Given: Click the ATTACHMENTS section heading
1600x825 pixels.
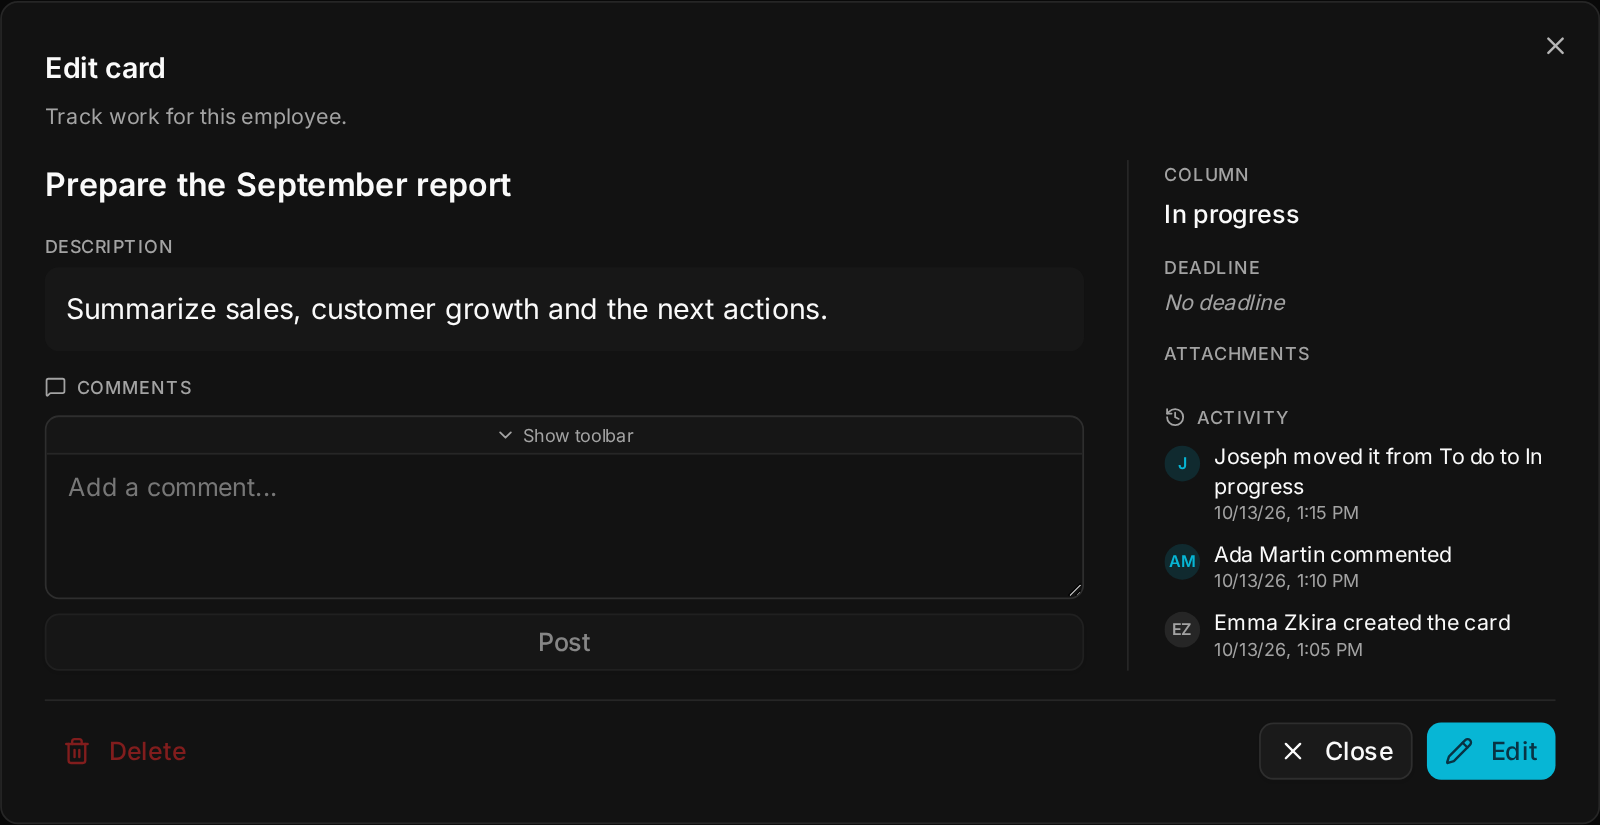Looking at the screenshot, I should [1237, 354].
